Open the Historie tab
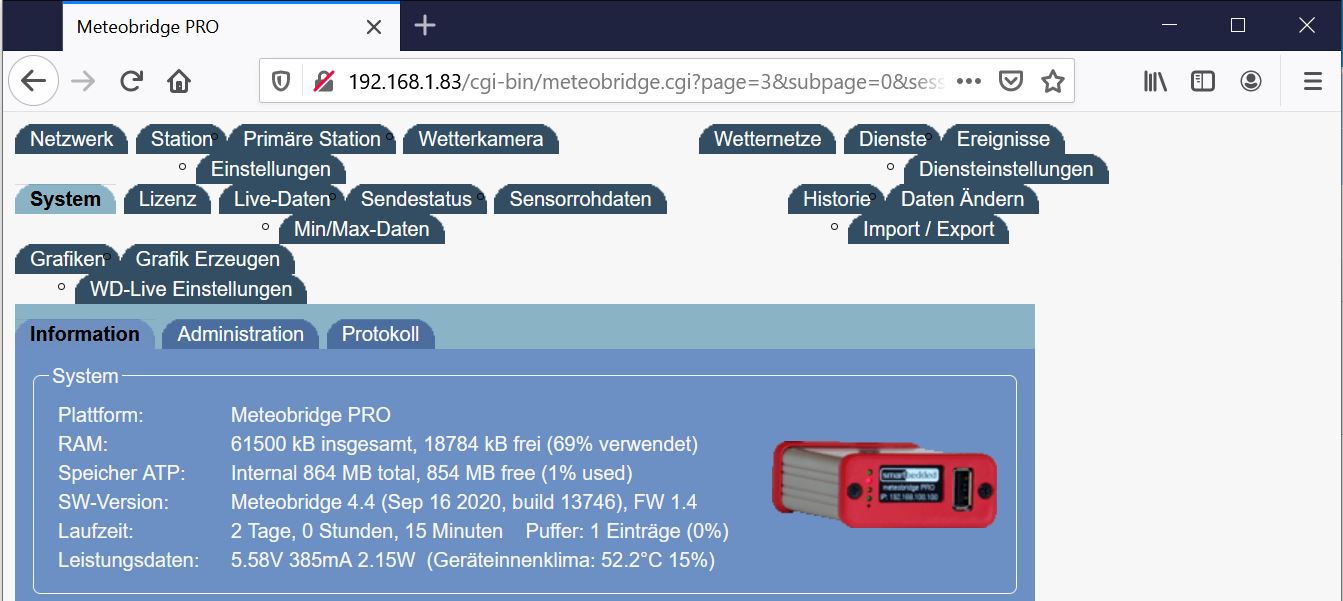The width and height of the screenshot is (1343, 601). pyautogui.click(x=837, y=199)
